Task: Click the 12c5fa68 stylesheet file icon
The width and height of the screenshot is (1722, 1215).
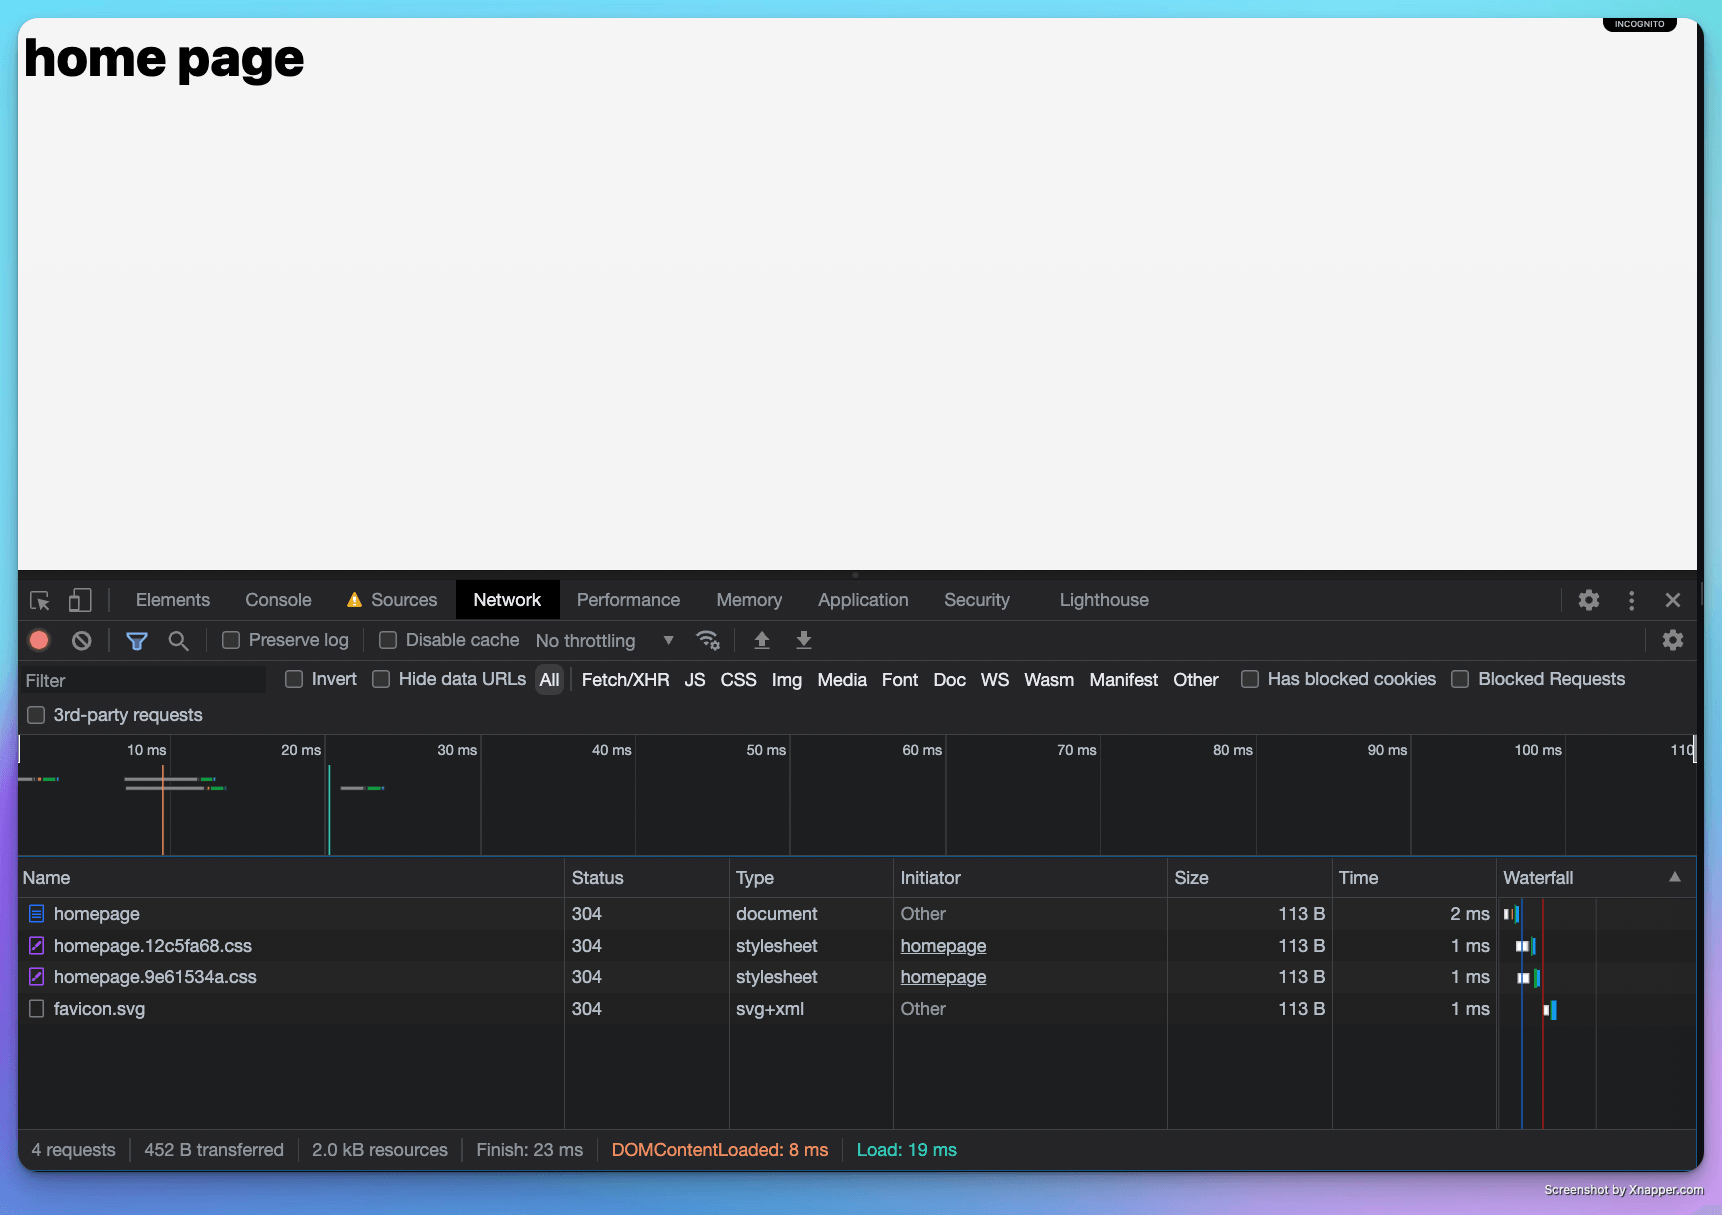Action: point(37,946)
